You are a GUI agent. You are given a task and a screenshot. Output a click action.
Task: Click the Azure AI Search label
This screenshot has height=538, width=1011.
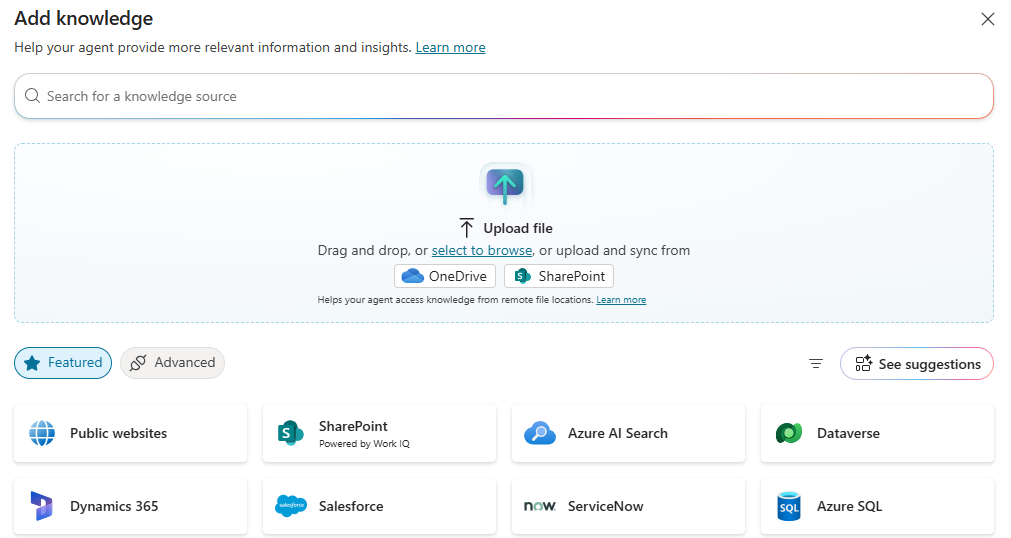tap(618, 433)
